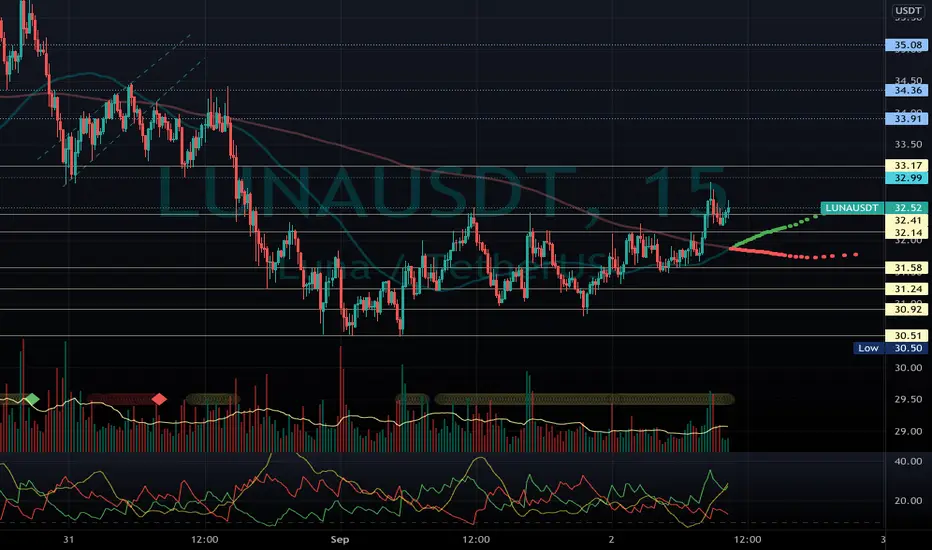Viewport: 932px width, 550px height.
Task: Click the 29.00 price scale value
Action: (x=908, y=432)
